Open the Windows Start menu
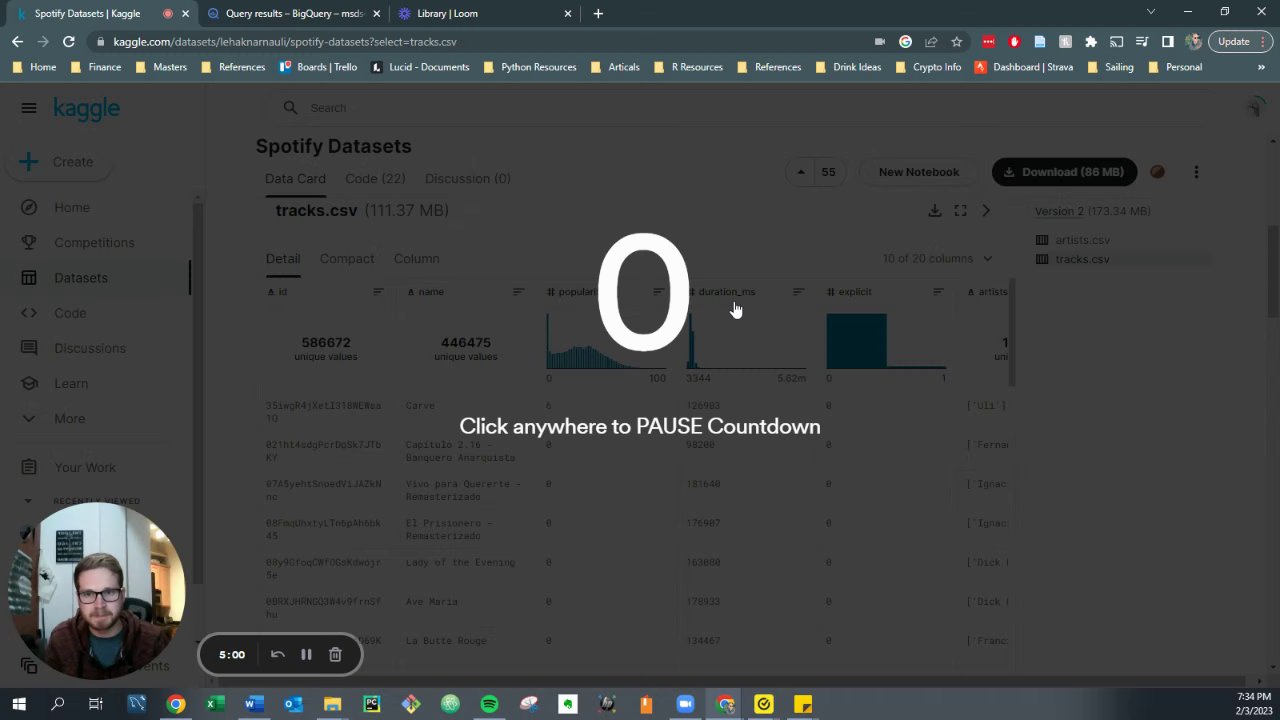The image size is (1280, 720). point(19,705)
